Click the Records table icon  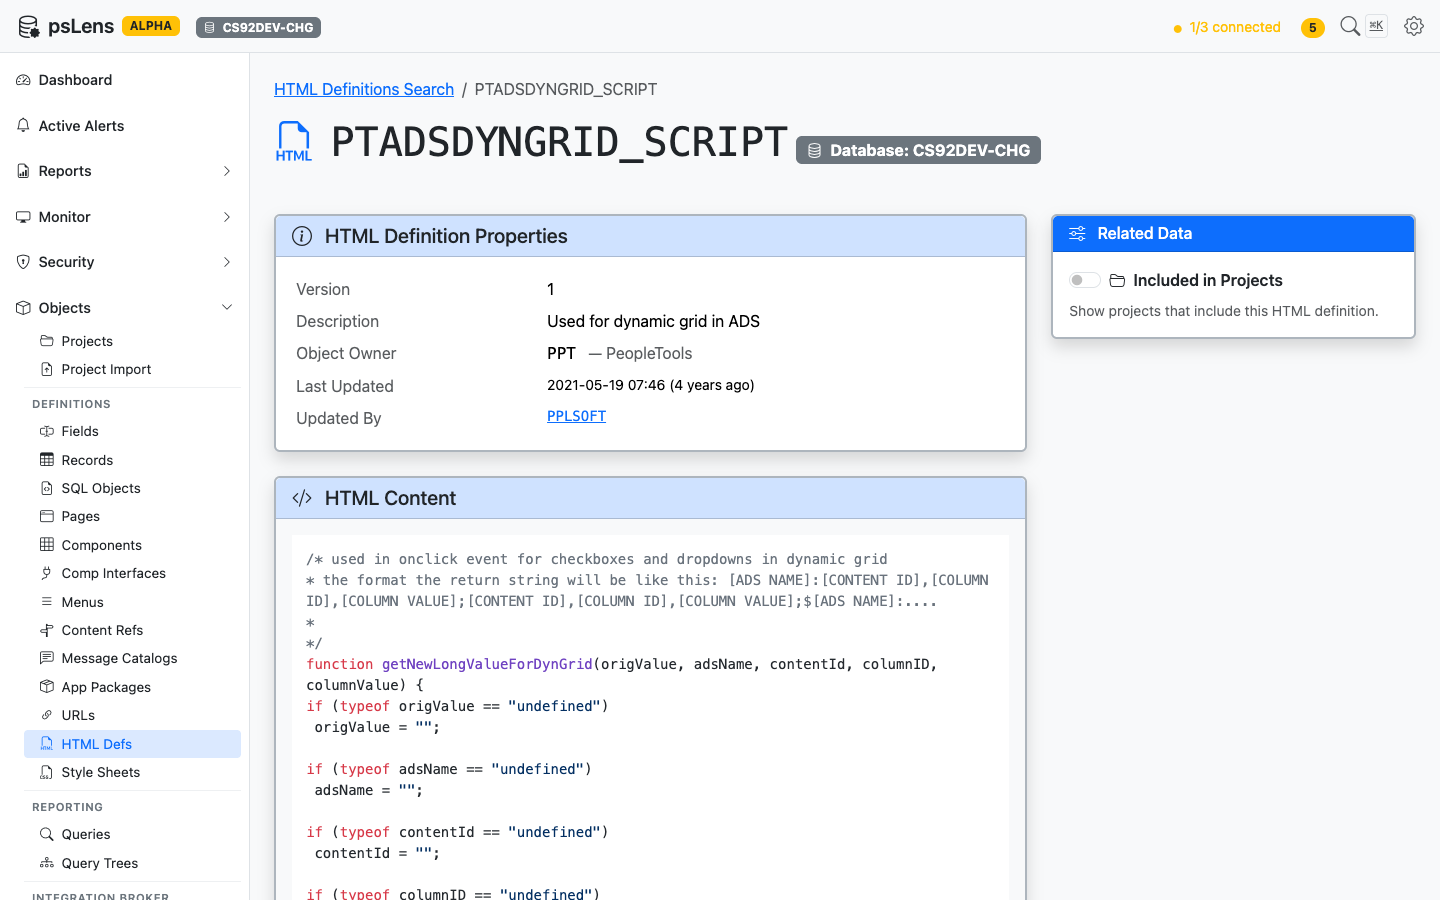pyautogui.click(x=46, y=460)
